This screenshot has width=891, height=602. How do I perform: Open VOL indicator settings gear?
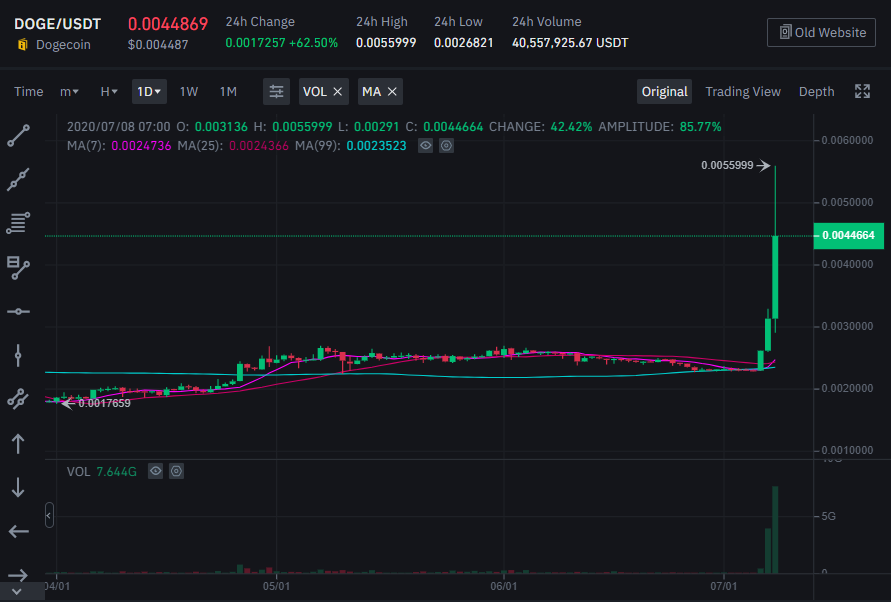[177, 471]
